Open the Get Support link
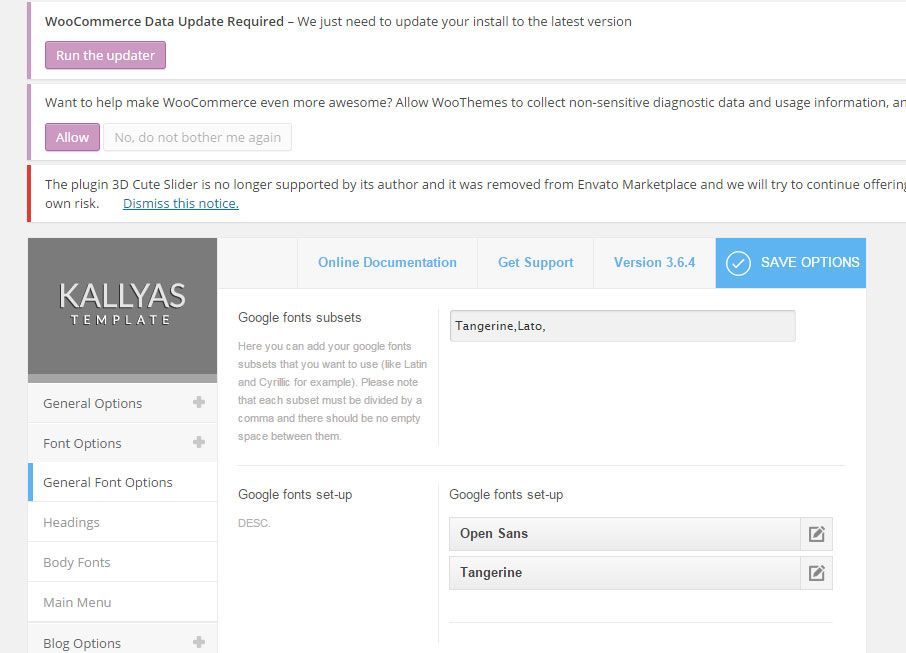Screen dimensions: 906x653 (536, 262)
